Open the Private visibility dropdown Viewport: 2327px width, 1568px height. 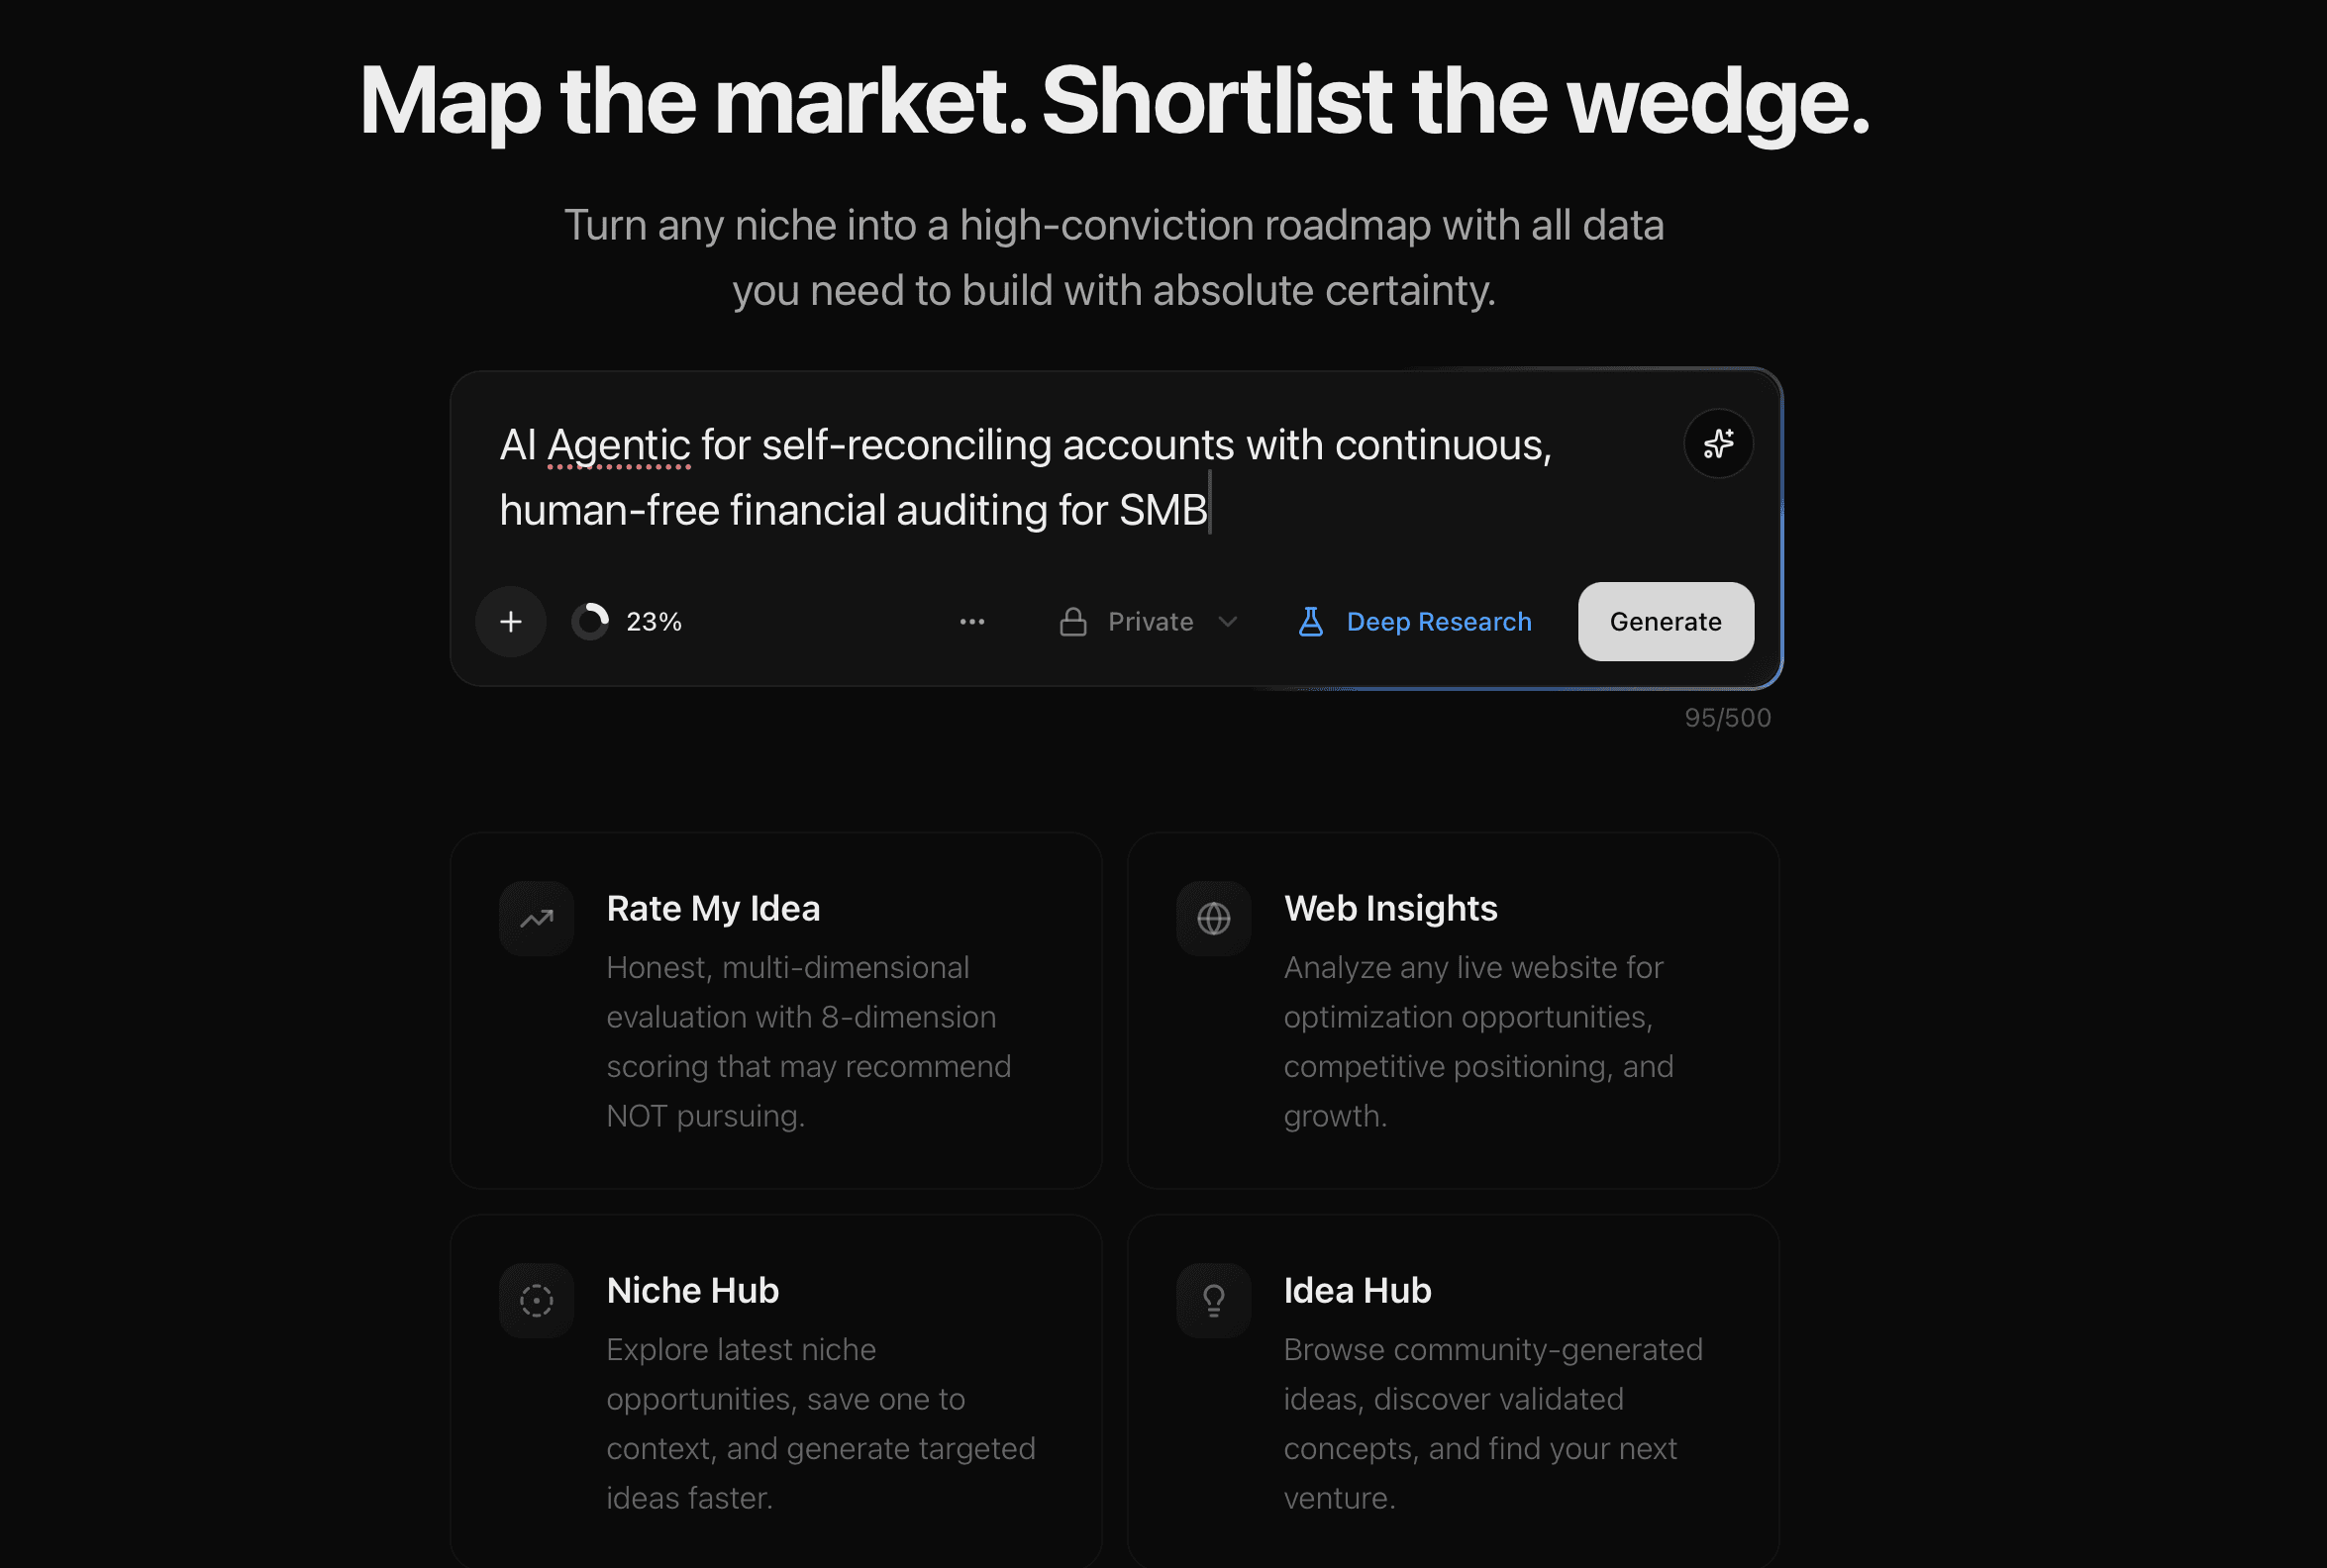click(1148, 621)
